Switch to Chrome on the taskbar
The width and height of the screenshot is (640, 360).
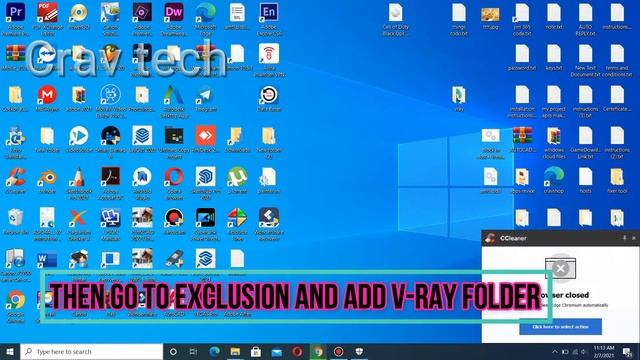318,351
